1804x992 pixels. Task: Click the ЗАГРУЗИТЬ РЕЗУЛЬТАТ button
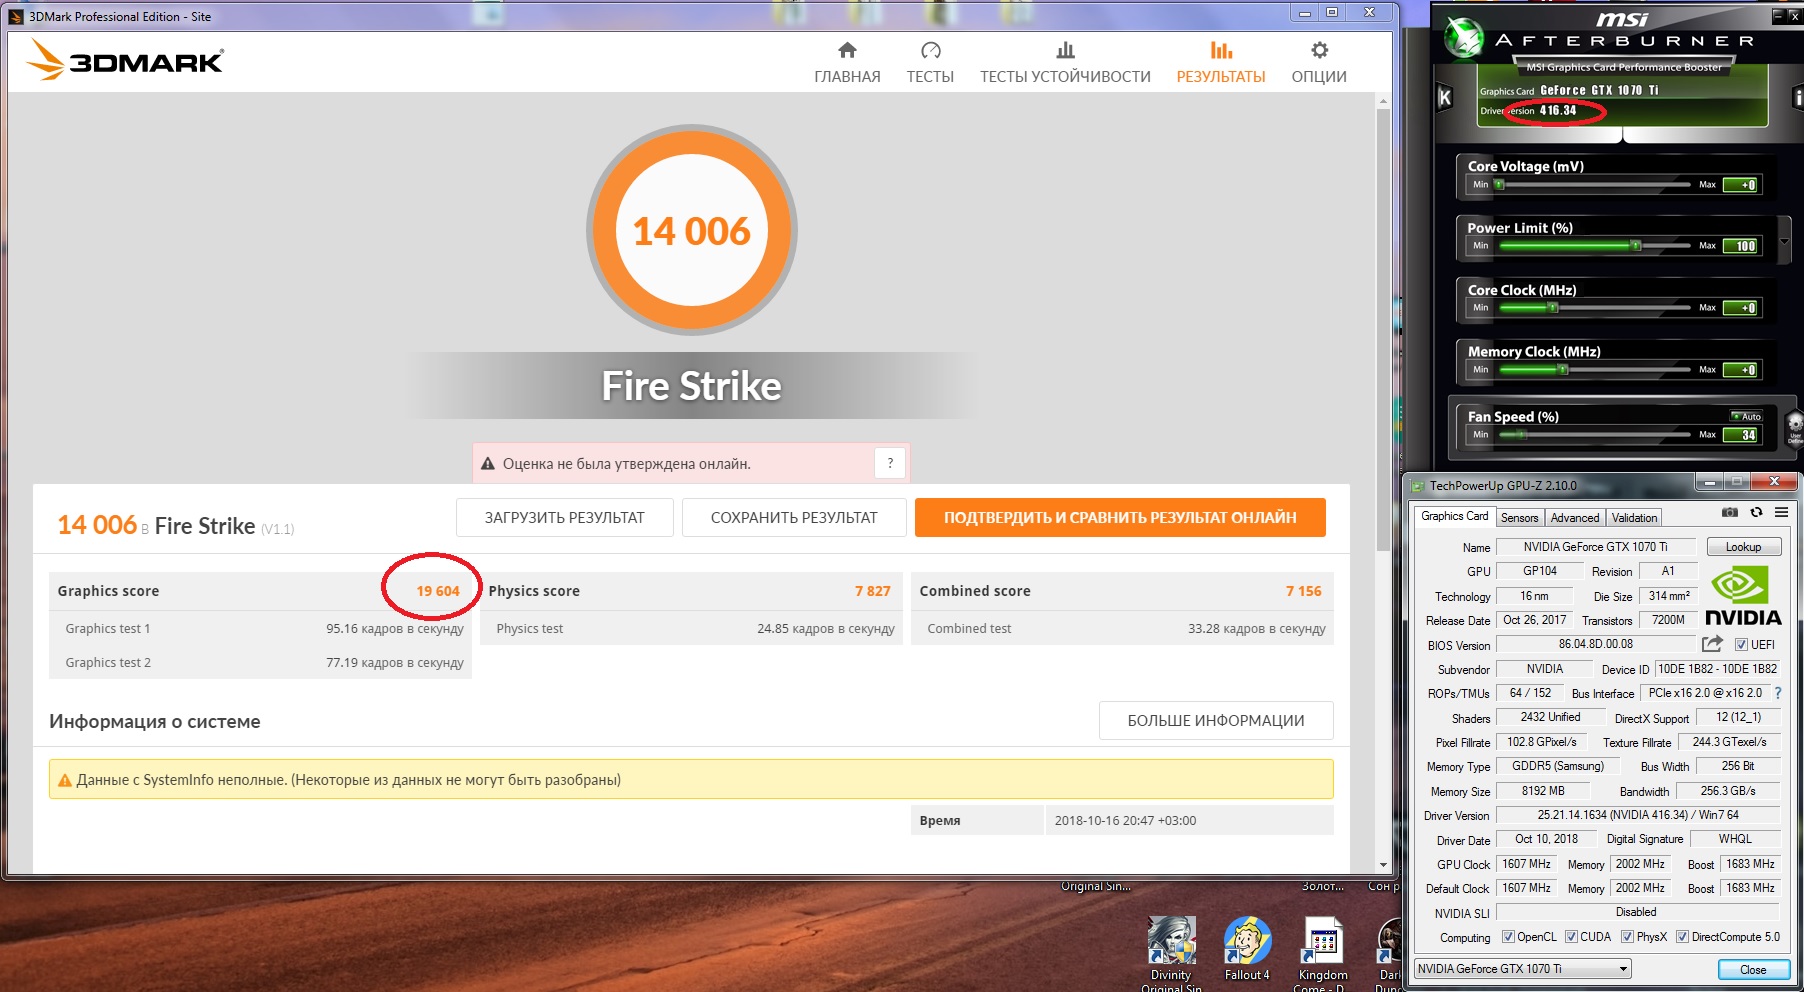pos(565,517)
